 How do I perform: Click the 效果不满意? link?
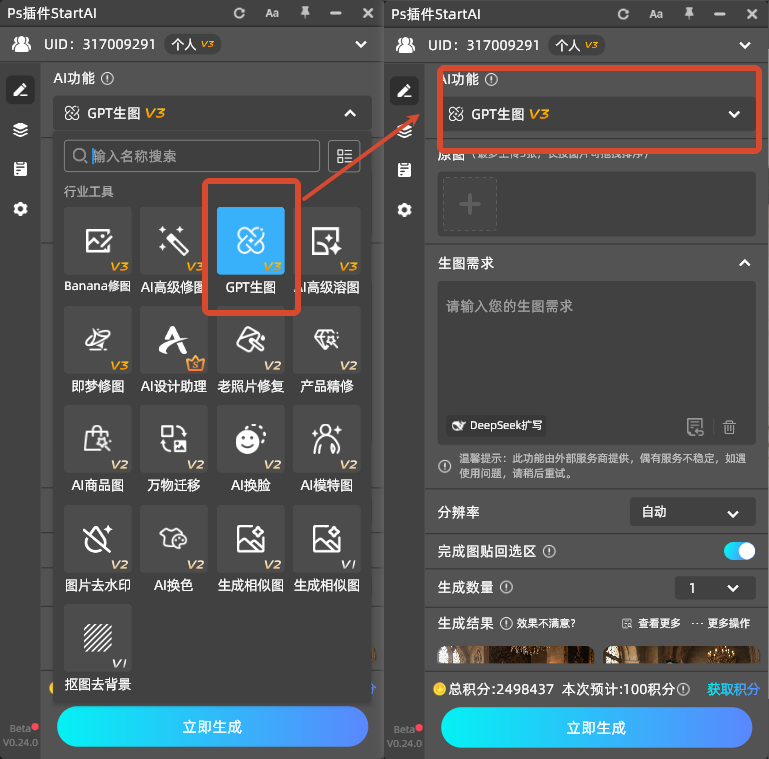546,623
